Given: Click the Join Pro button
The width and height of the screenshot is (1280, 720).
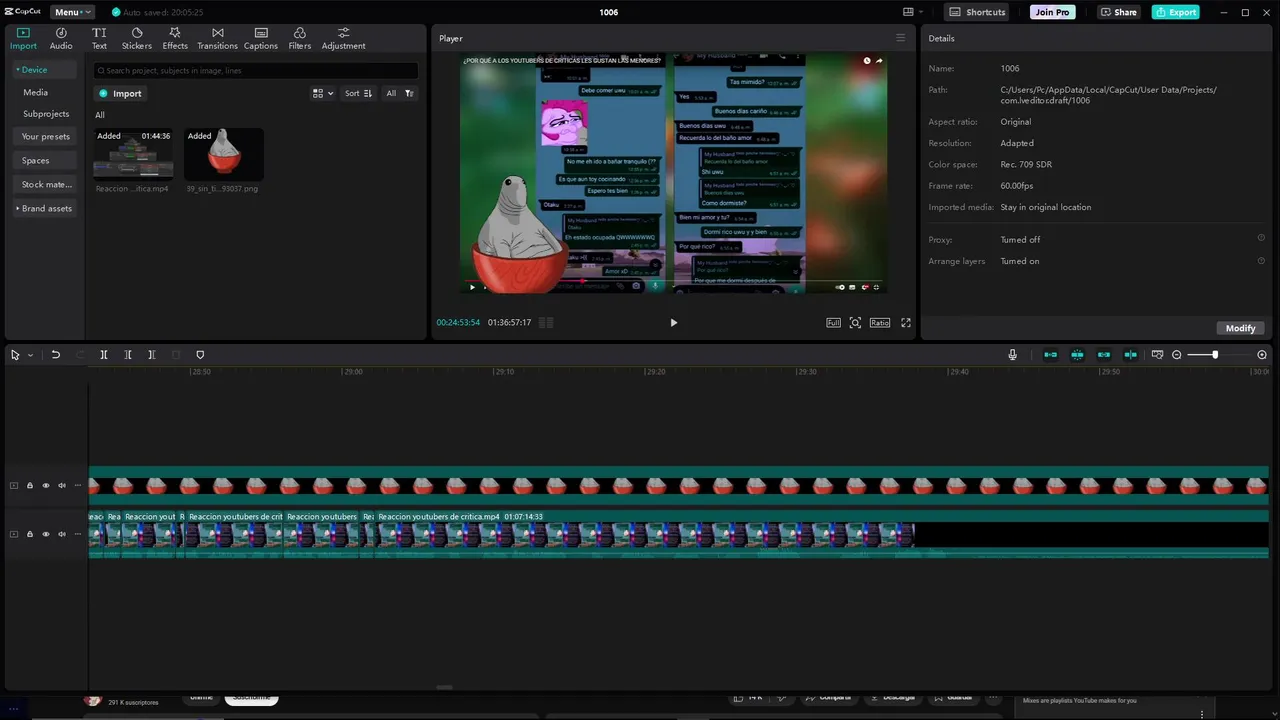Looking at the screenshot, I should coord(1052,12).
